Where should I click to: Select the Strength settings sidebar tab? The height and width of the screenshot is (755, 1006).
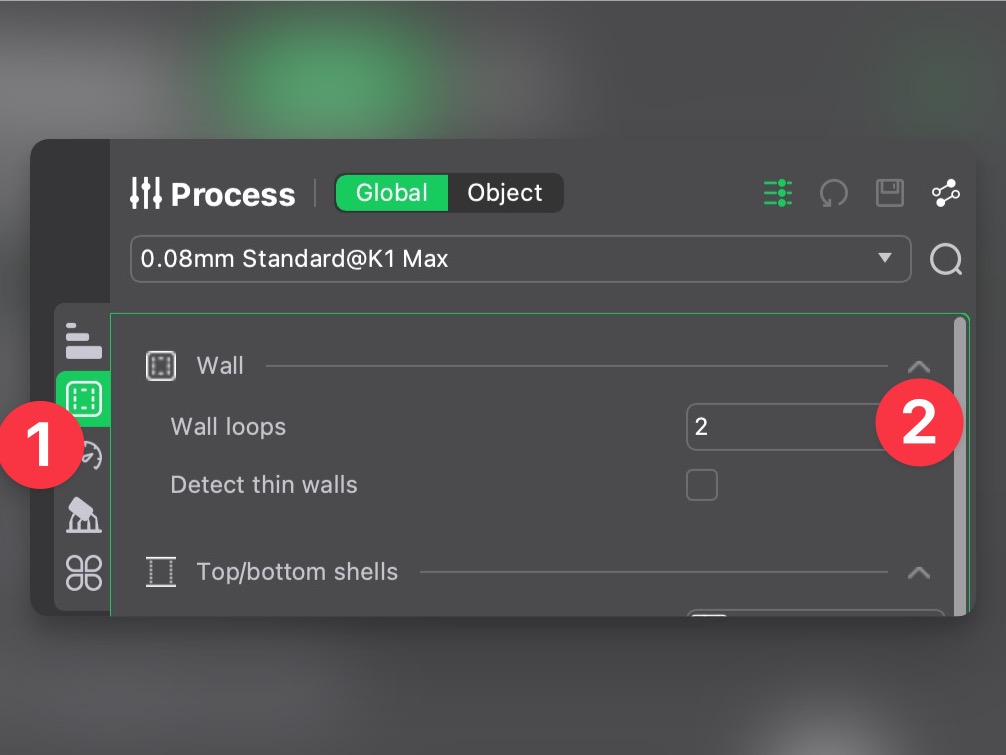84,399
